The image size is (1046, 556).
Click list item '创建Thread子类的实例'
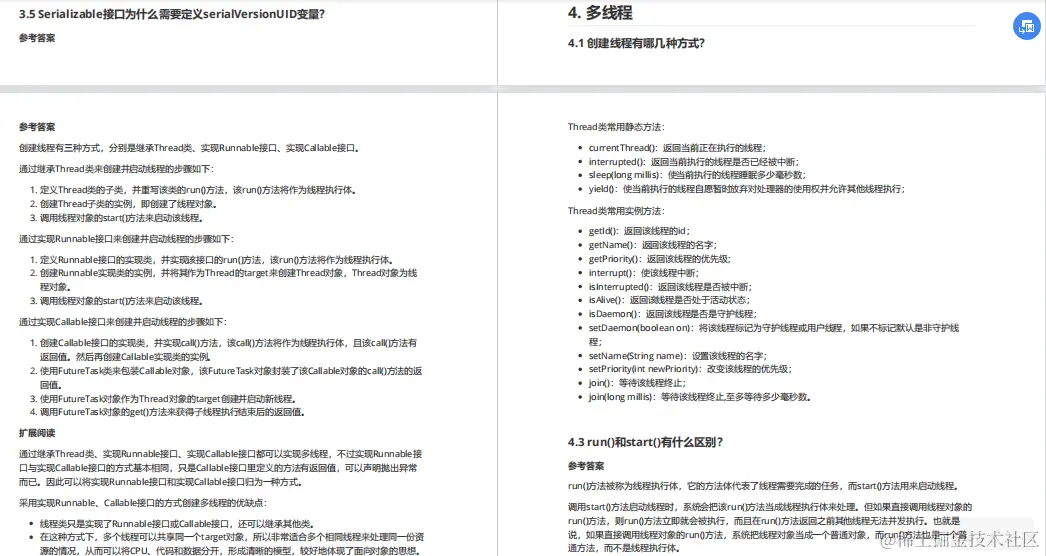tap(128, 204)
